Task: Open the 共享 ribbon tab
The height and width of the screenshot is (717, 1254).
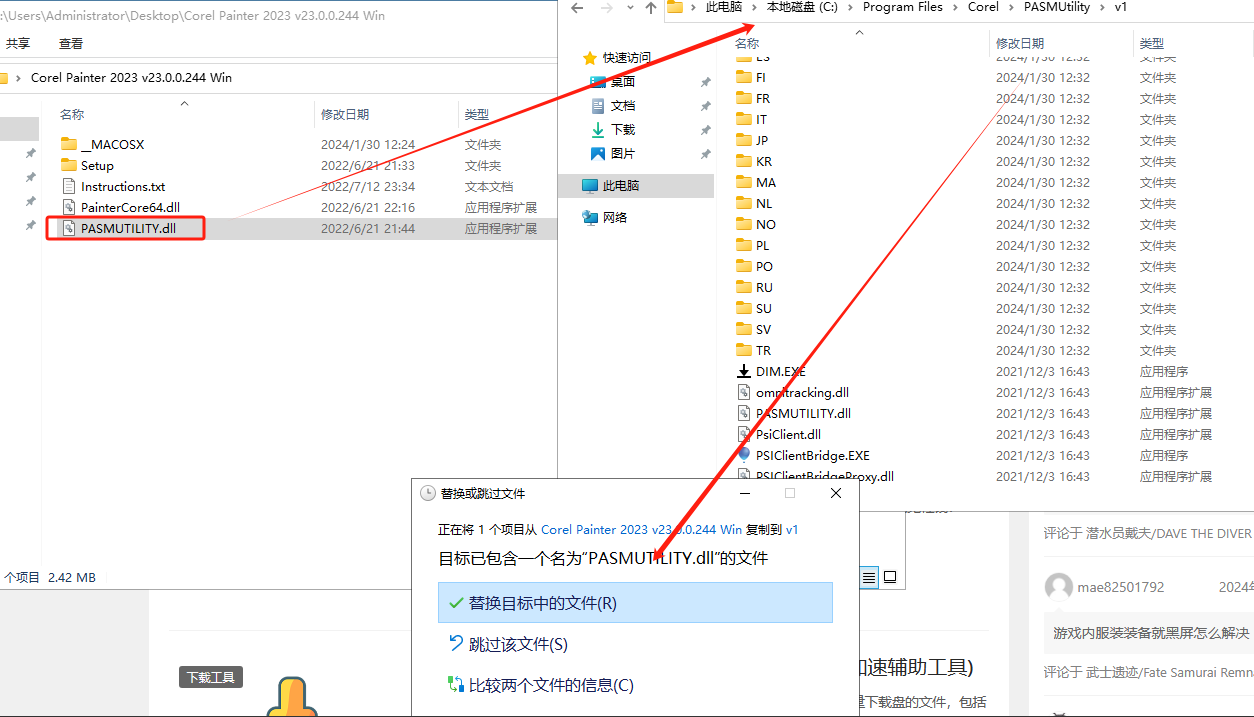Action: click(18, 44)
